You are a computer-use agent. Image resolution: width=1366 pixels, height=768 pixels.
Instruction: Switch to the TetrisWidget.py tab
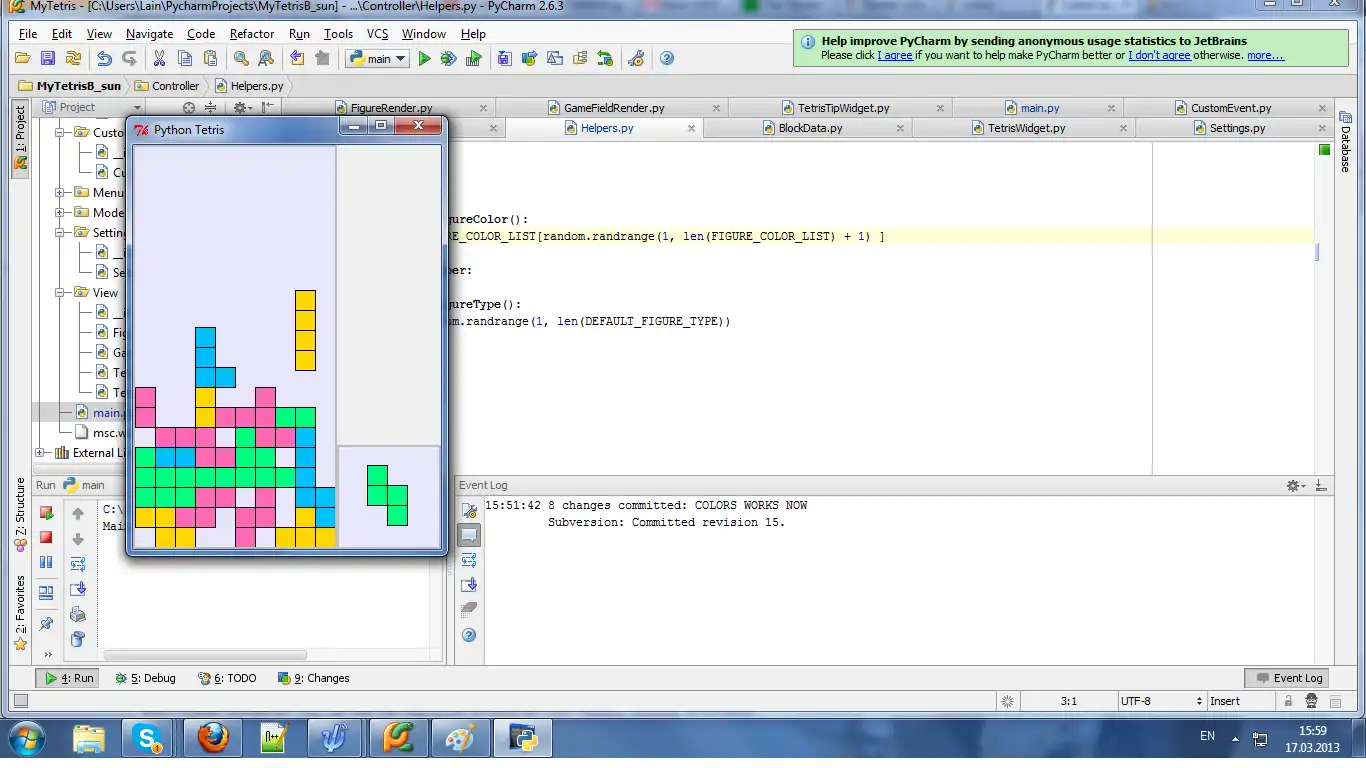[1026, 128]
